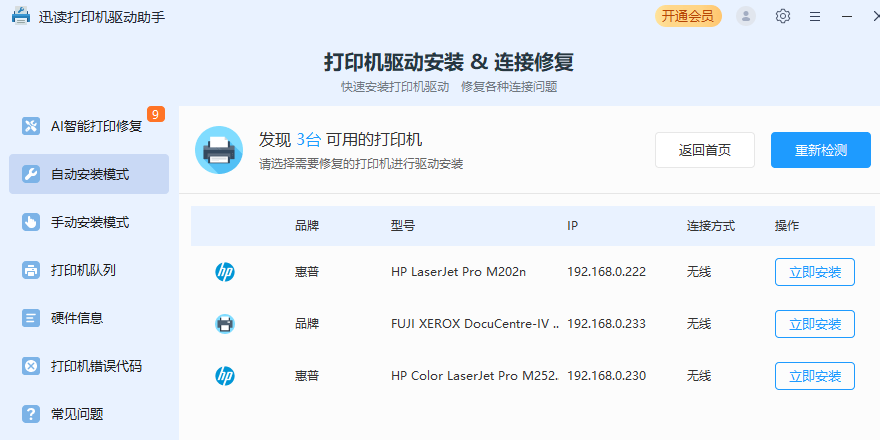
Task: Click 无线 in 192.168.0.222 row
Action: point(699,272)
